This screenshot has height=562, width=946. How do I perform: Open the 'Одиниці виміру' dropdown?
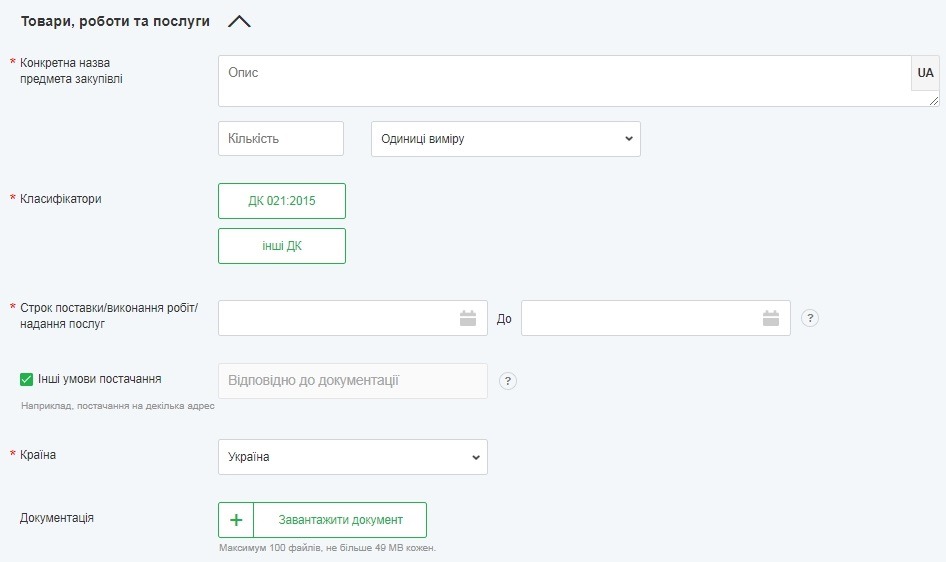(505, 139)
